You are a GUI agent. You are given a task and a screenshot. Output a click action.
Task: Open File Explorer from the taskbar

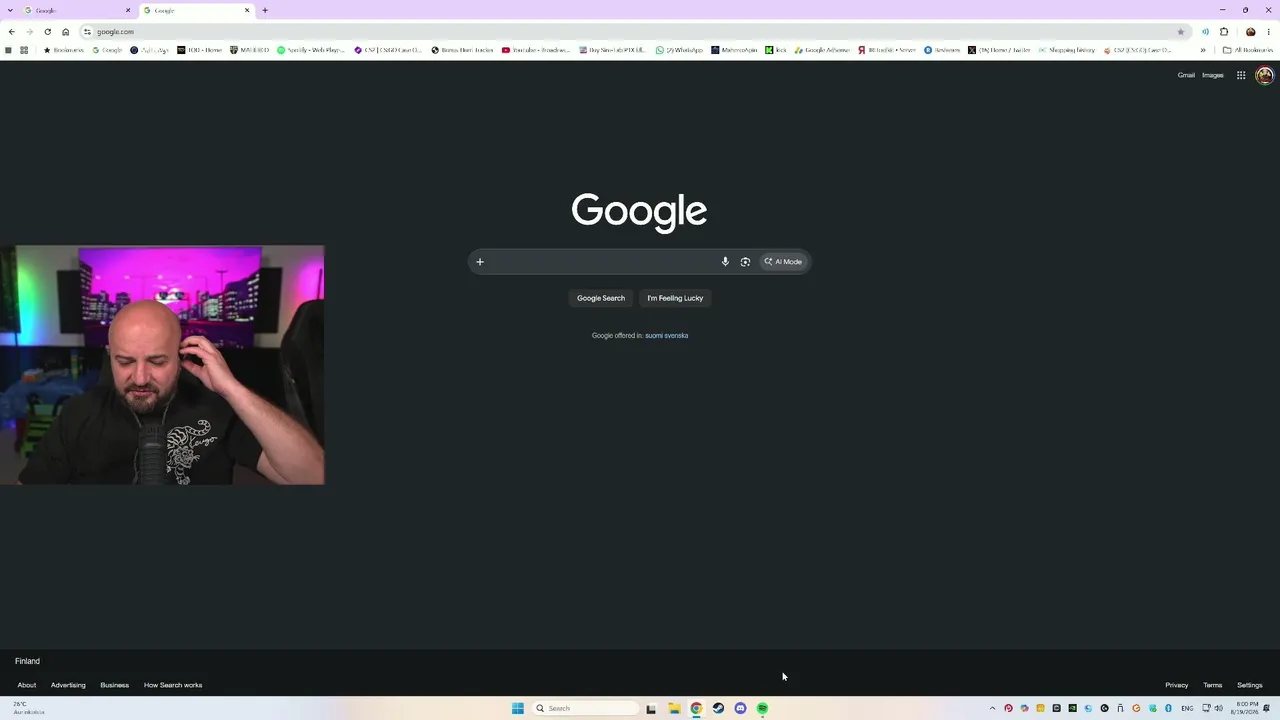pyautogui.click(x=674, y=708)
